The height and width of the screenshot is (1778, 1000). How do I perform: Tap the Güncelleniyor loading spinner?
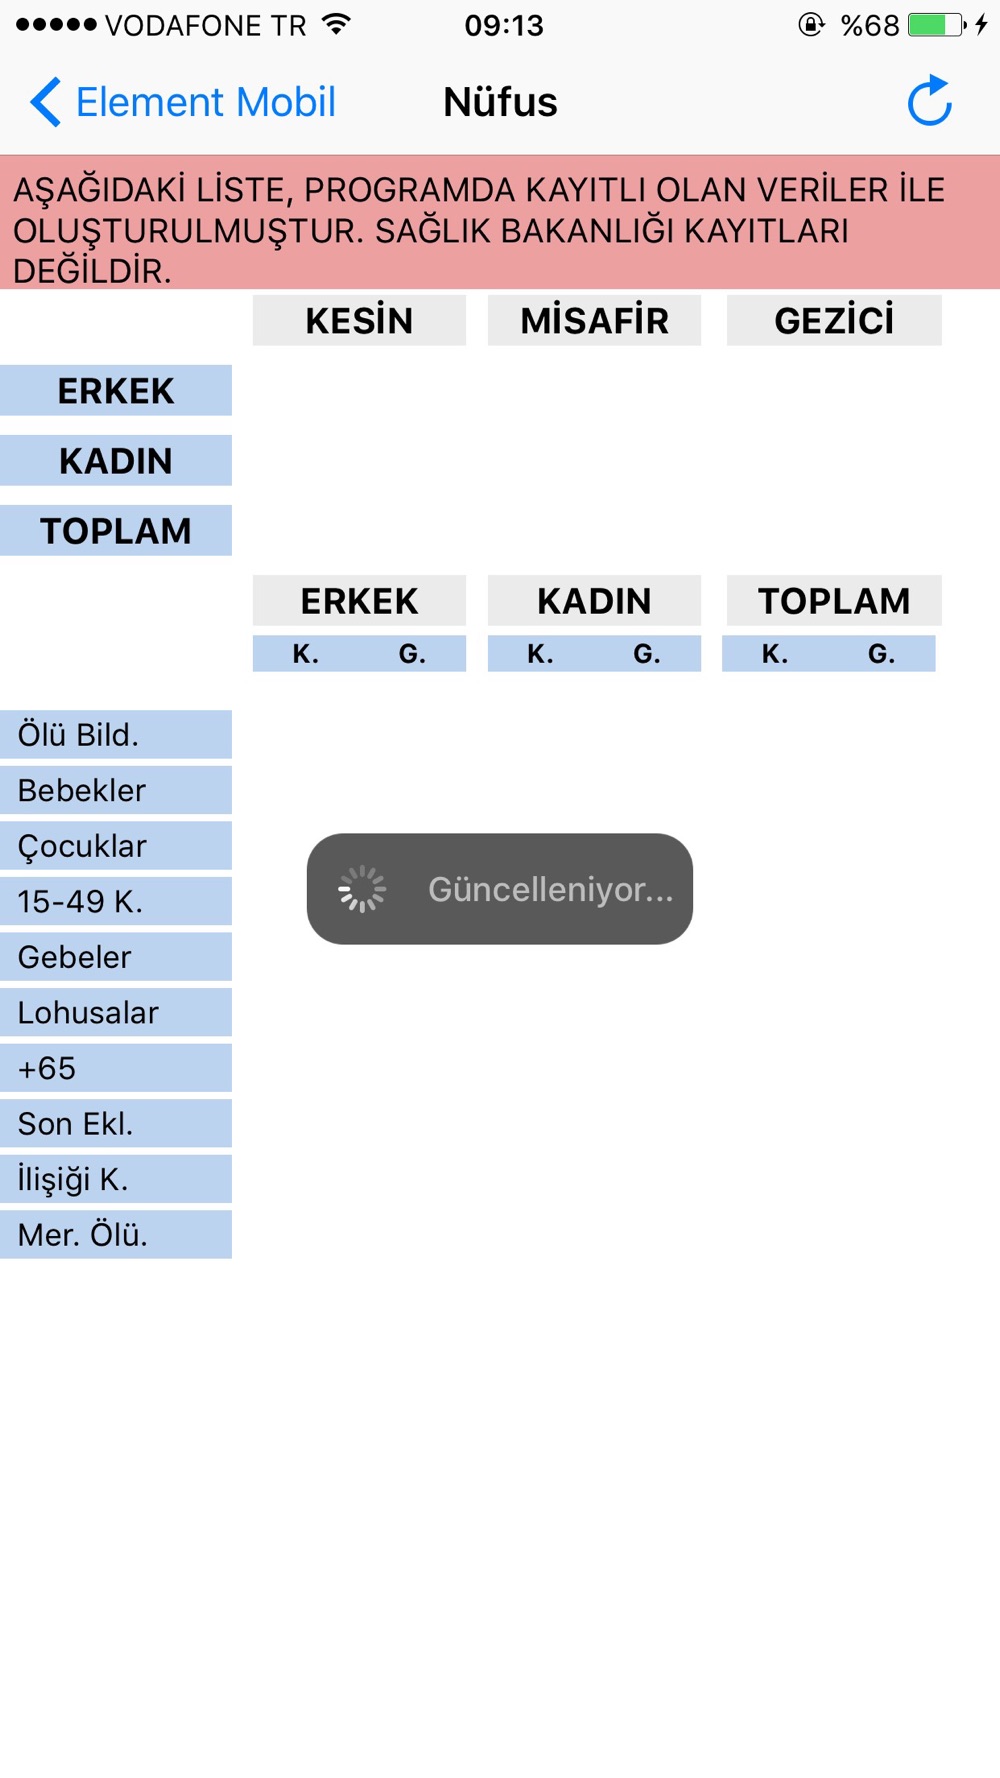pyautogui.click(x=362, y=889)
